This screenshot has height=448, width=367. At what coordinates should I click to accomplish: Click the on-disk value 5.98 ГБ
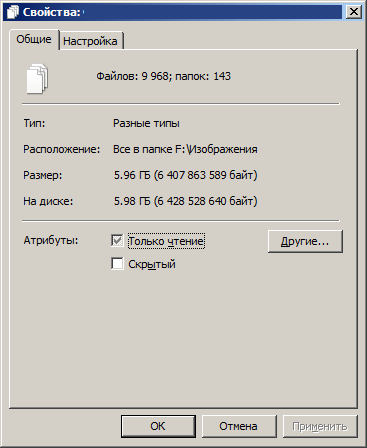point(186,201)
